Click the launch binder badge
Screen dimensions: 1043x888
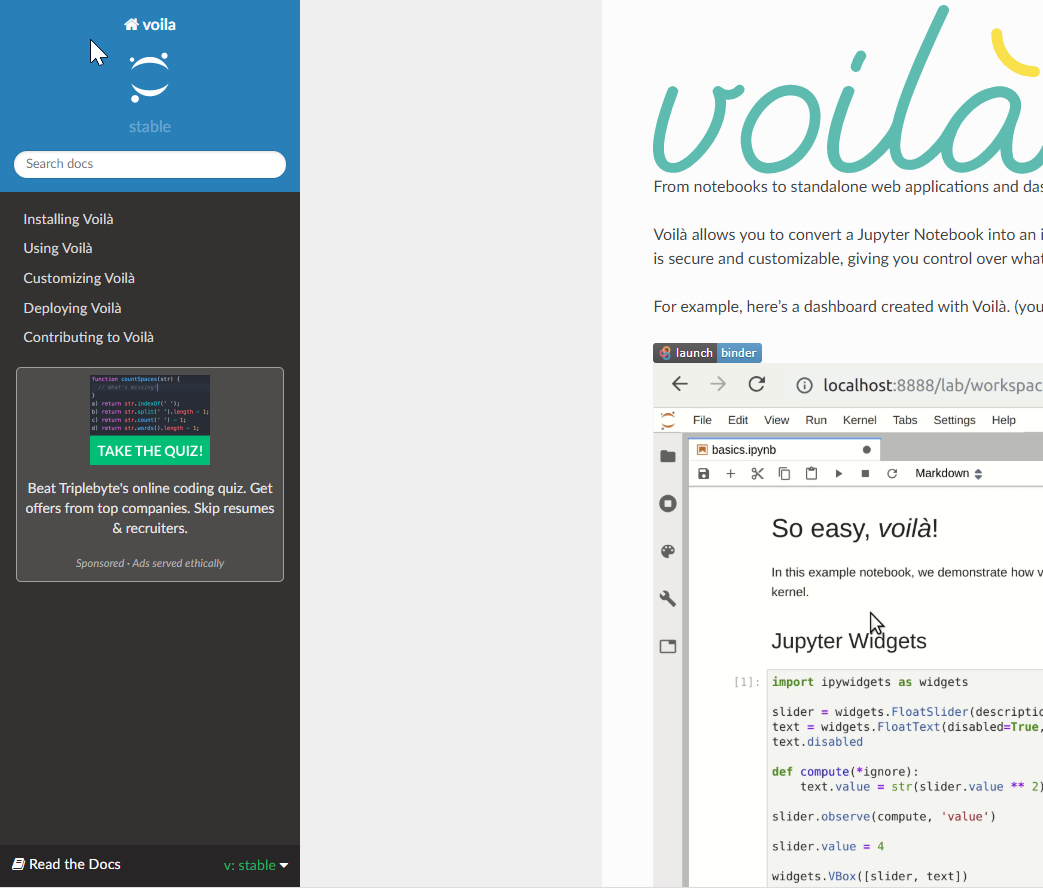(707, 352)
